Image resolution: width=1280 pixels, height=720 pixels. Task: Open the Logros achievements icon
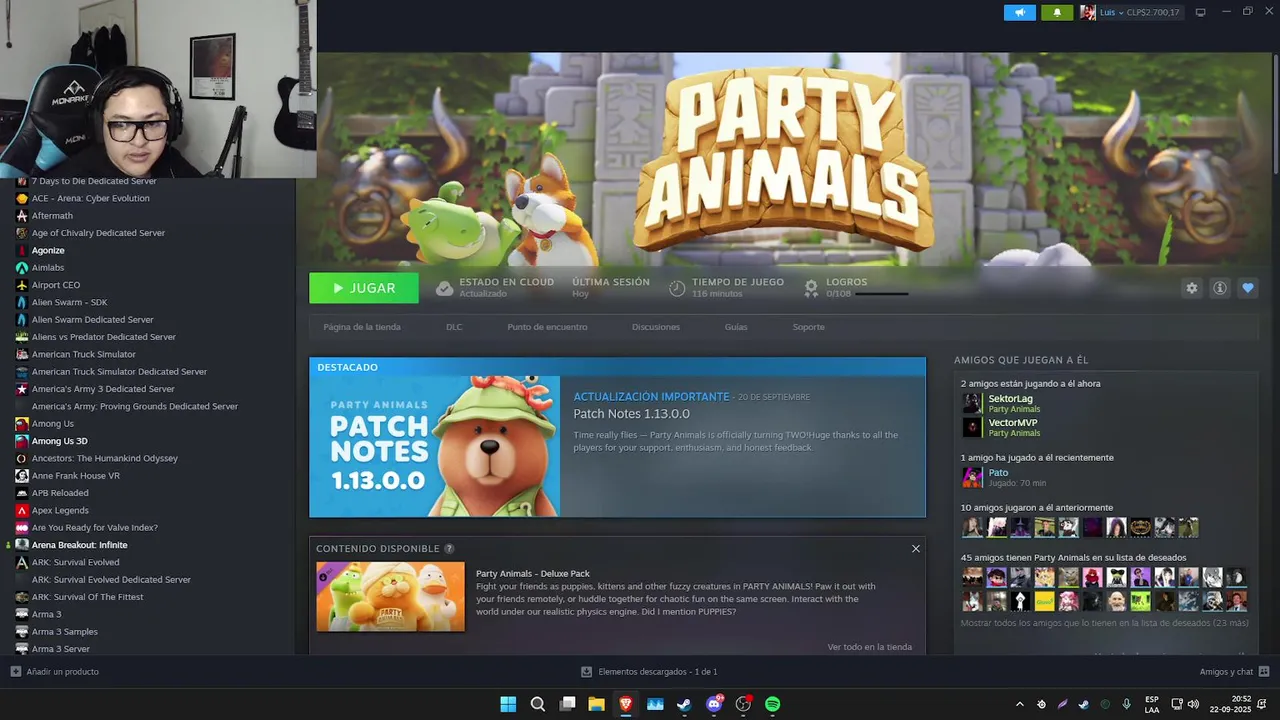click(x=811, y=288)
